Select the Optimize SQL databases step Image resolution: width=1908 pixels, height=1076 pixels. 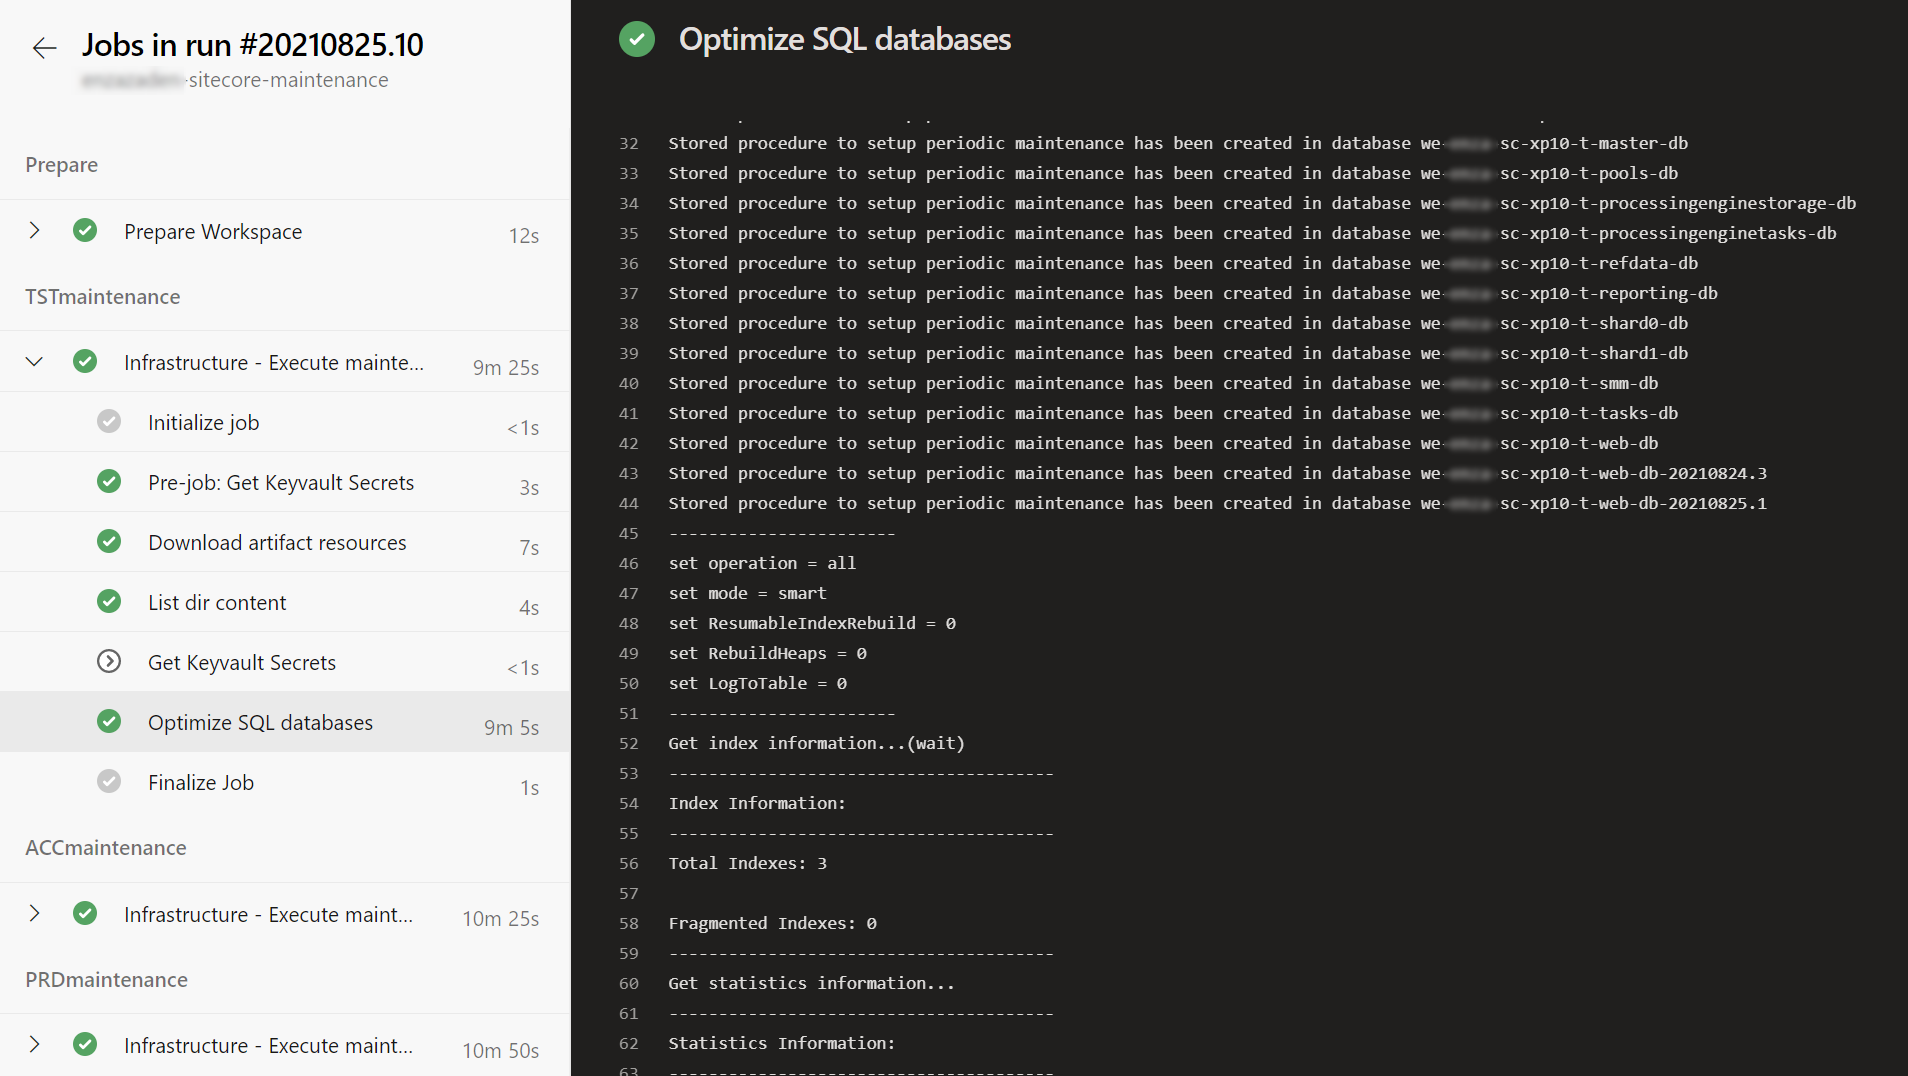(x=260, y=723)
